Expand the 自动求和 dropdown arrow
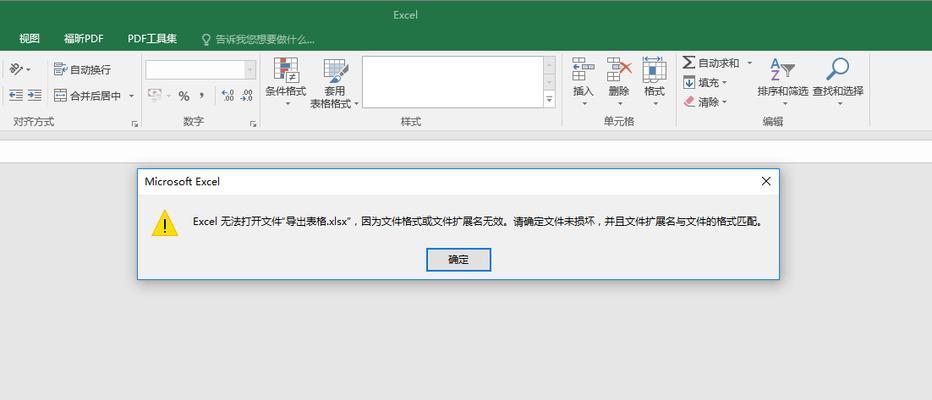932x400 pixels. 749,62
